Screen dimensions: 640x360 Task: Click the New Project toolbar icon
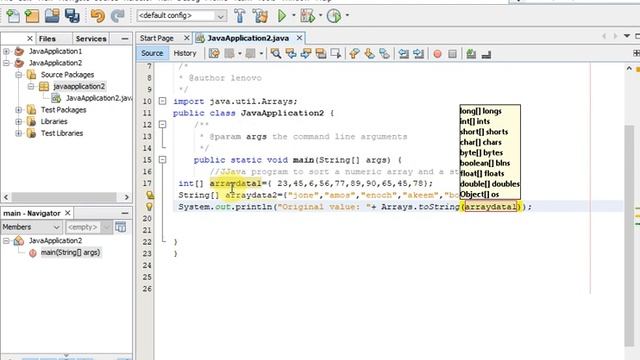click(x=32, y=16)
